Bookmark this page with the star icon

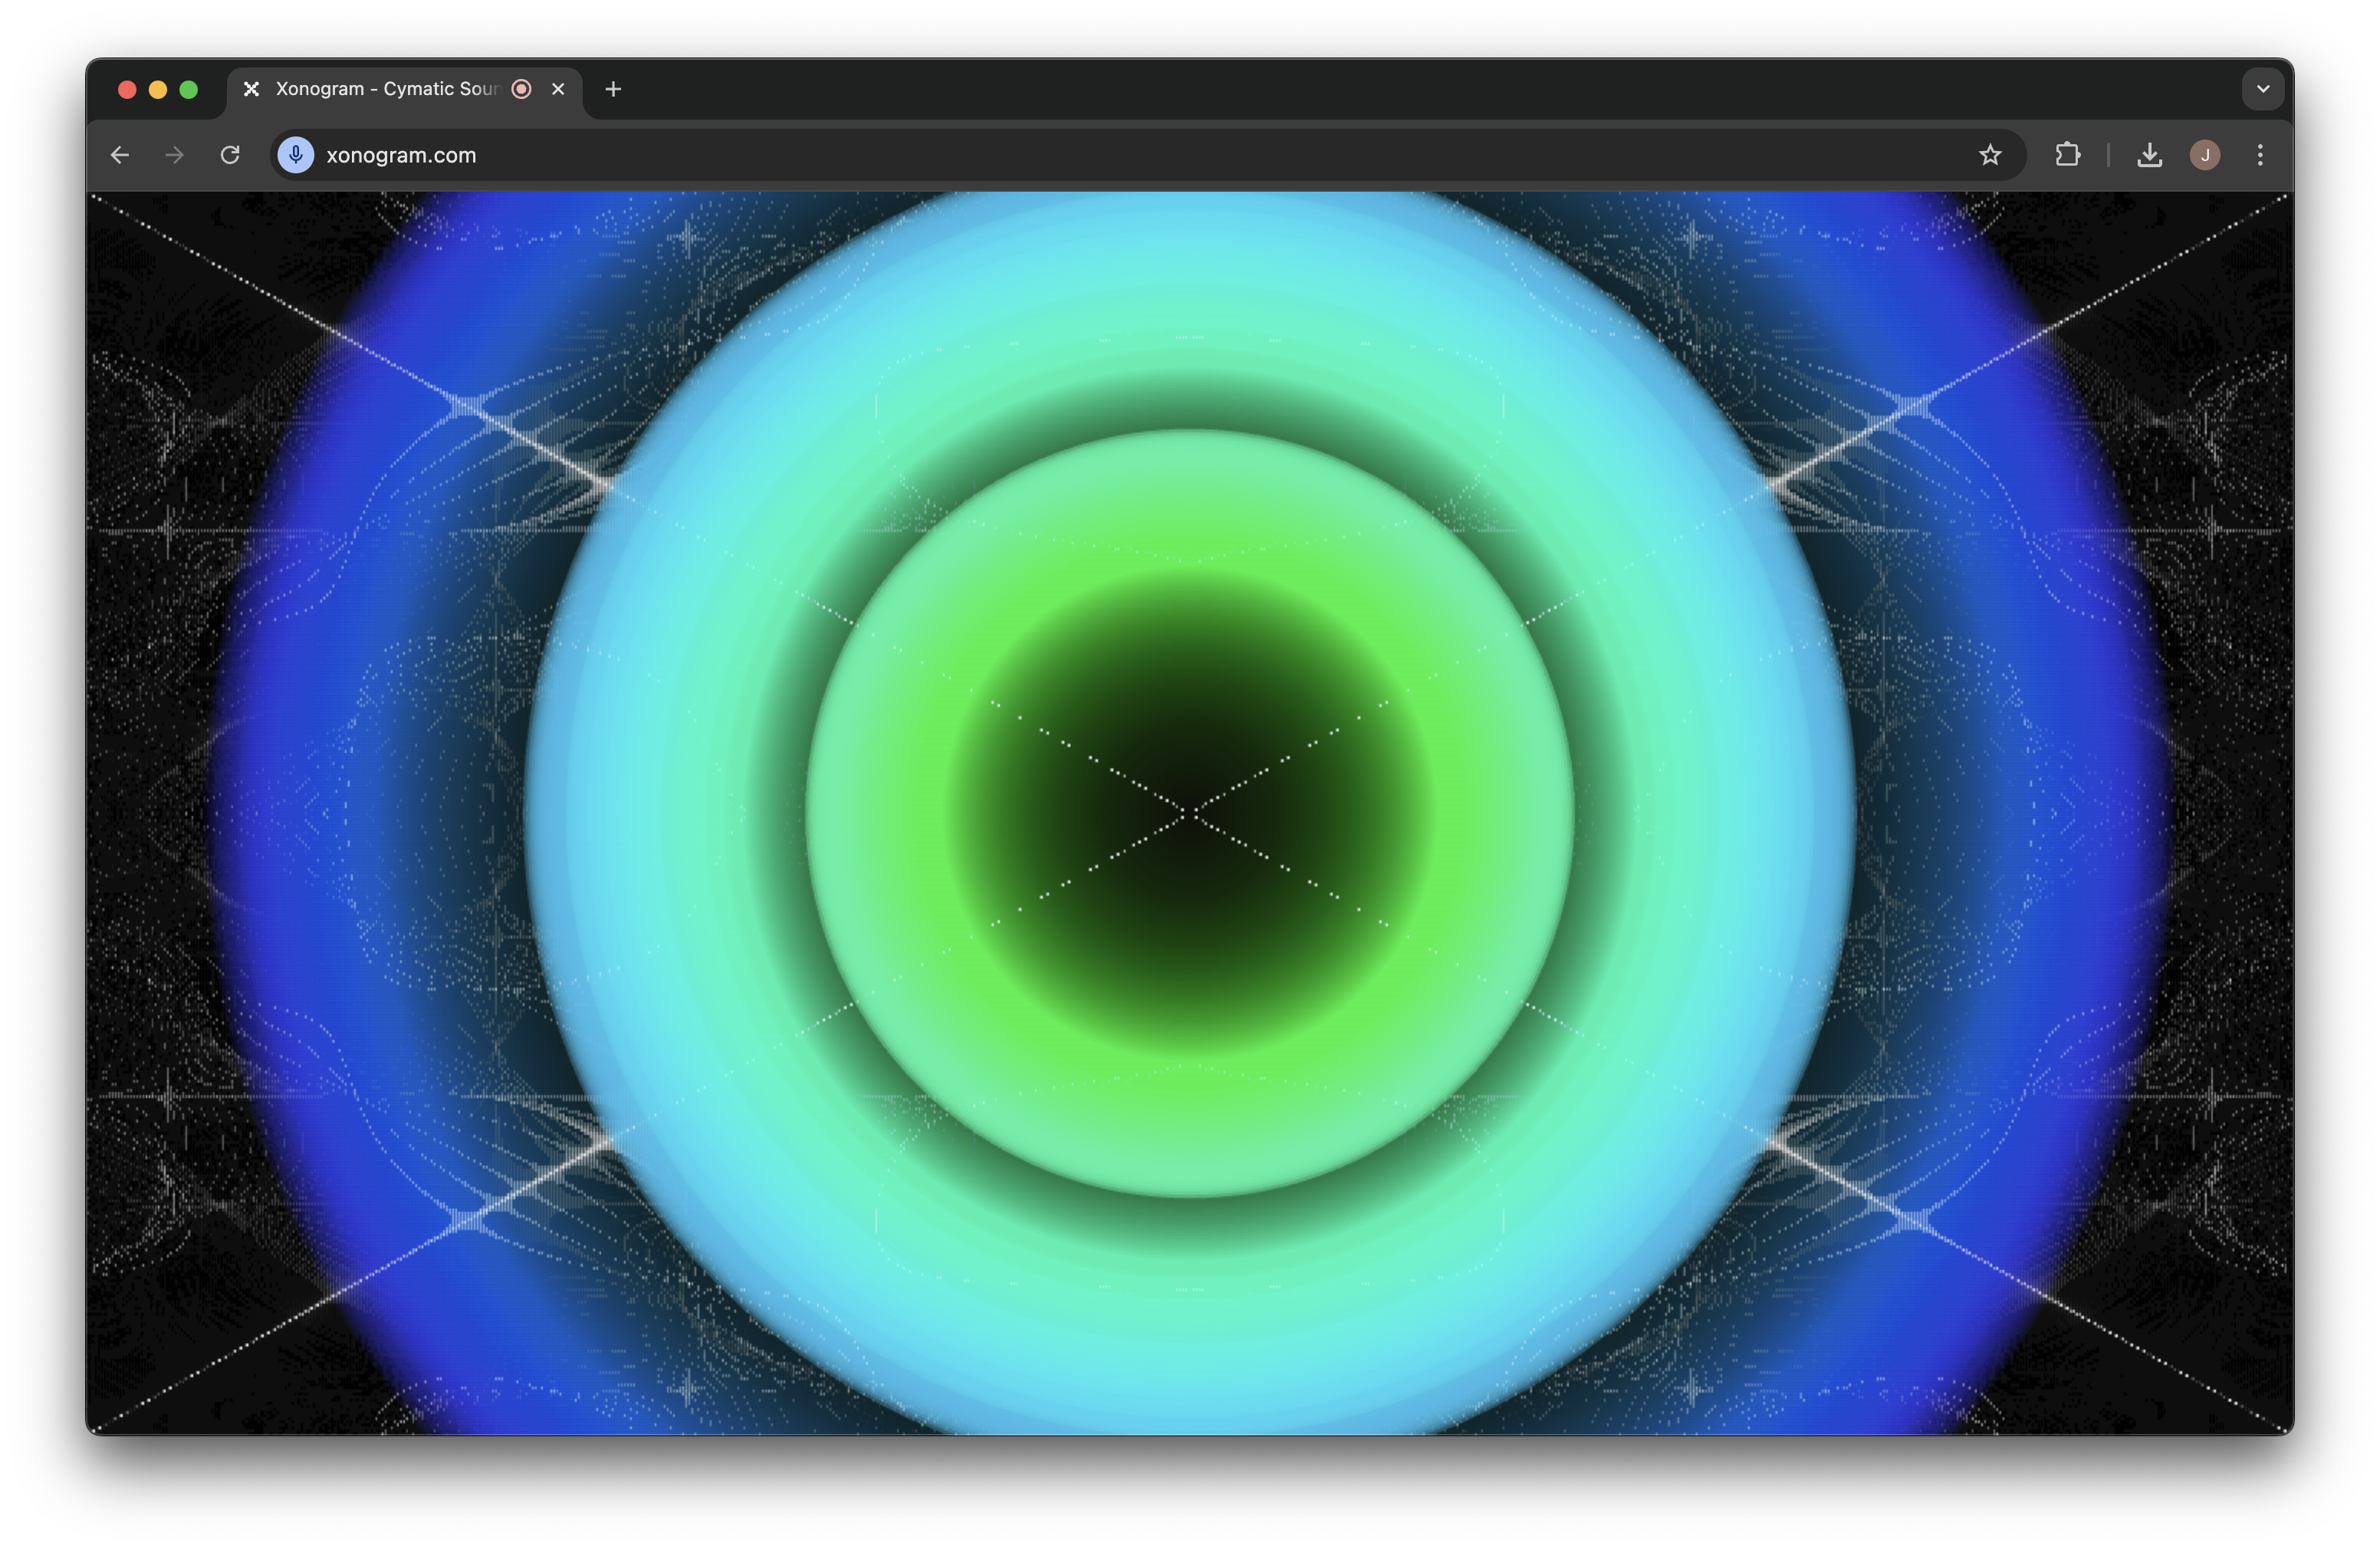[x=1990, y=155]
